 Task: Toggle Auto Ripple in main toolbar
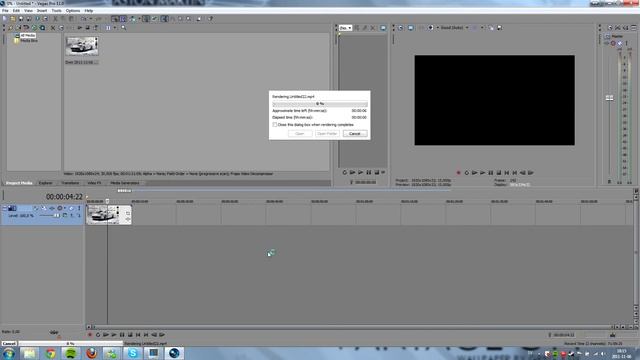[132, 19]
